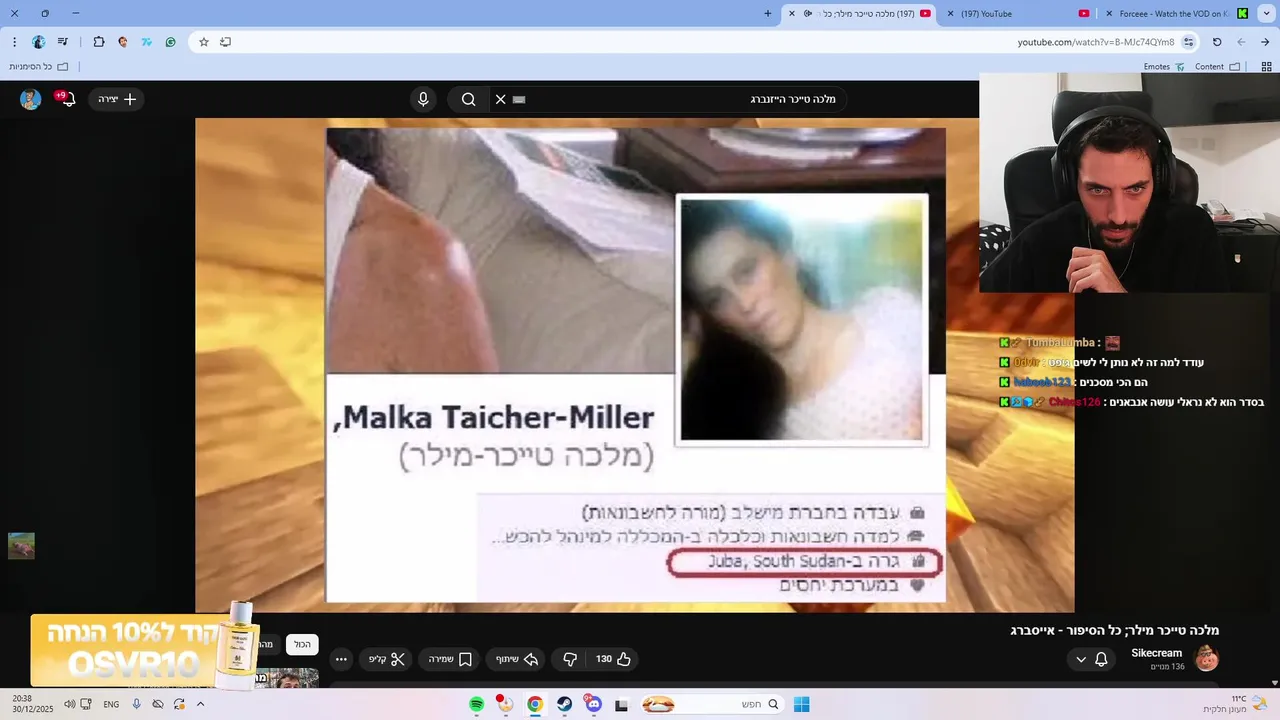Screen dimensions: 1280x720
Task: Navigate using the right arrow browser button
Action: click(x=1265, y=42)
